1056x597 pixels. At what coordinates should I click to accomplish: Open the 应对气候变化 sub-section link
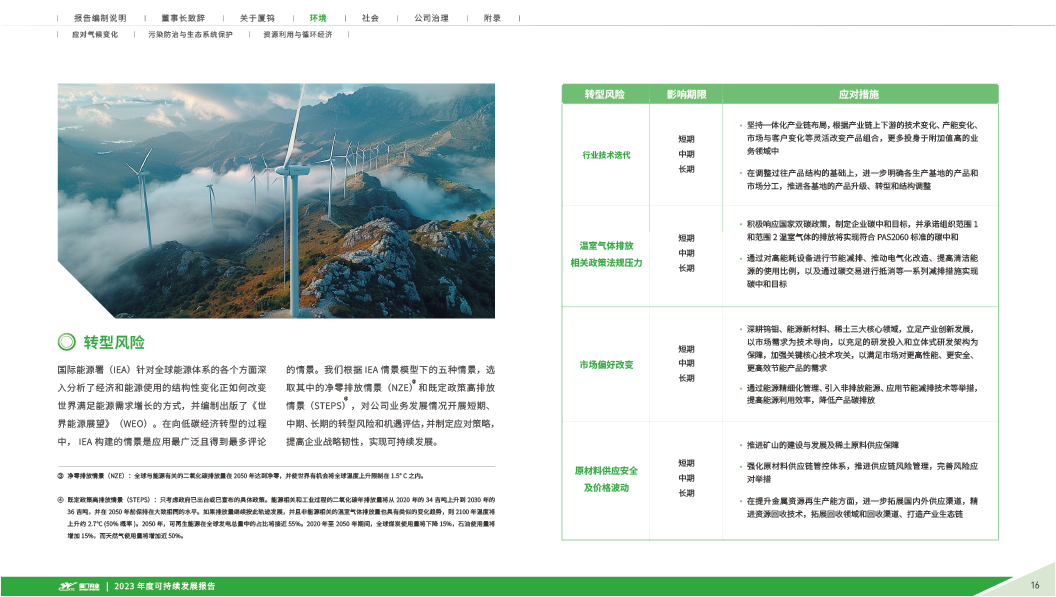coord(95,34)
